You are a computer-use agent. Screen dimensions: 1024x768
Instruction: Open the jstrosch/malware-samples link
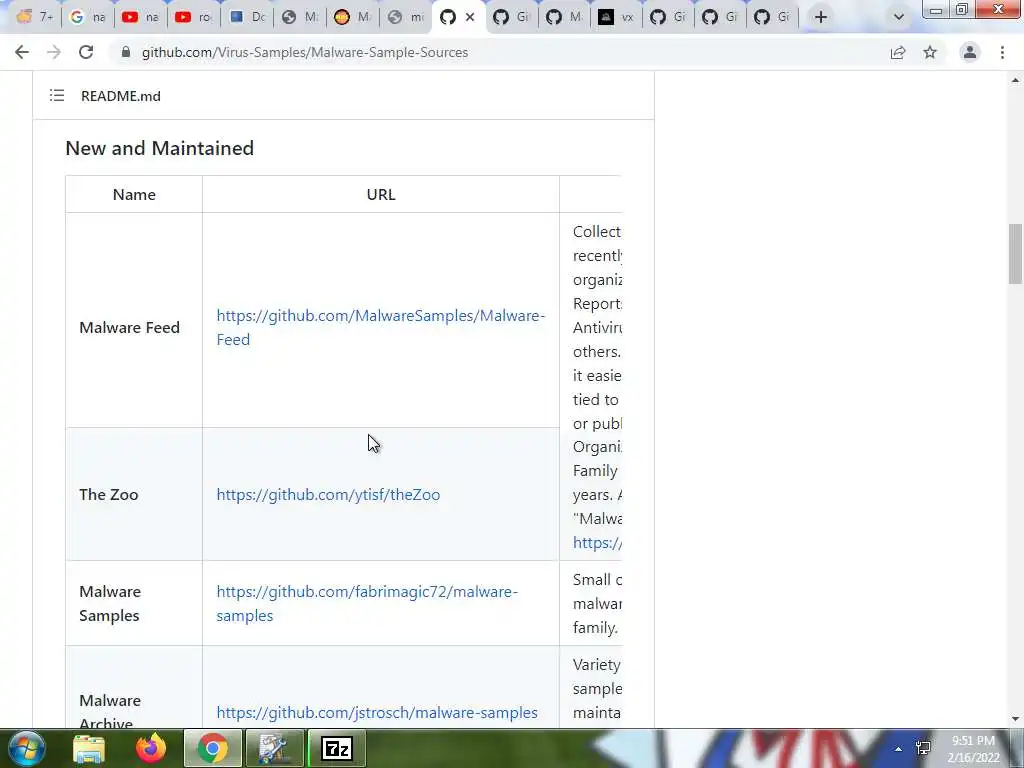[x=377, y=712]
